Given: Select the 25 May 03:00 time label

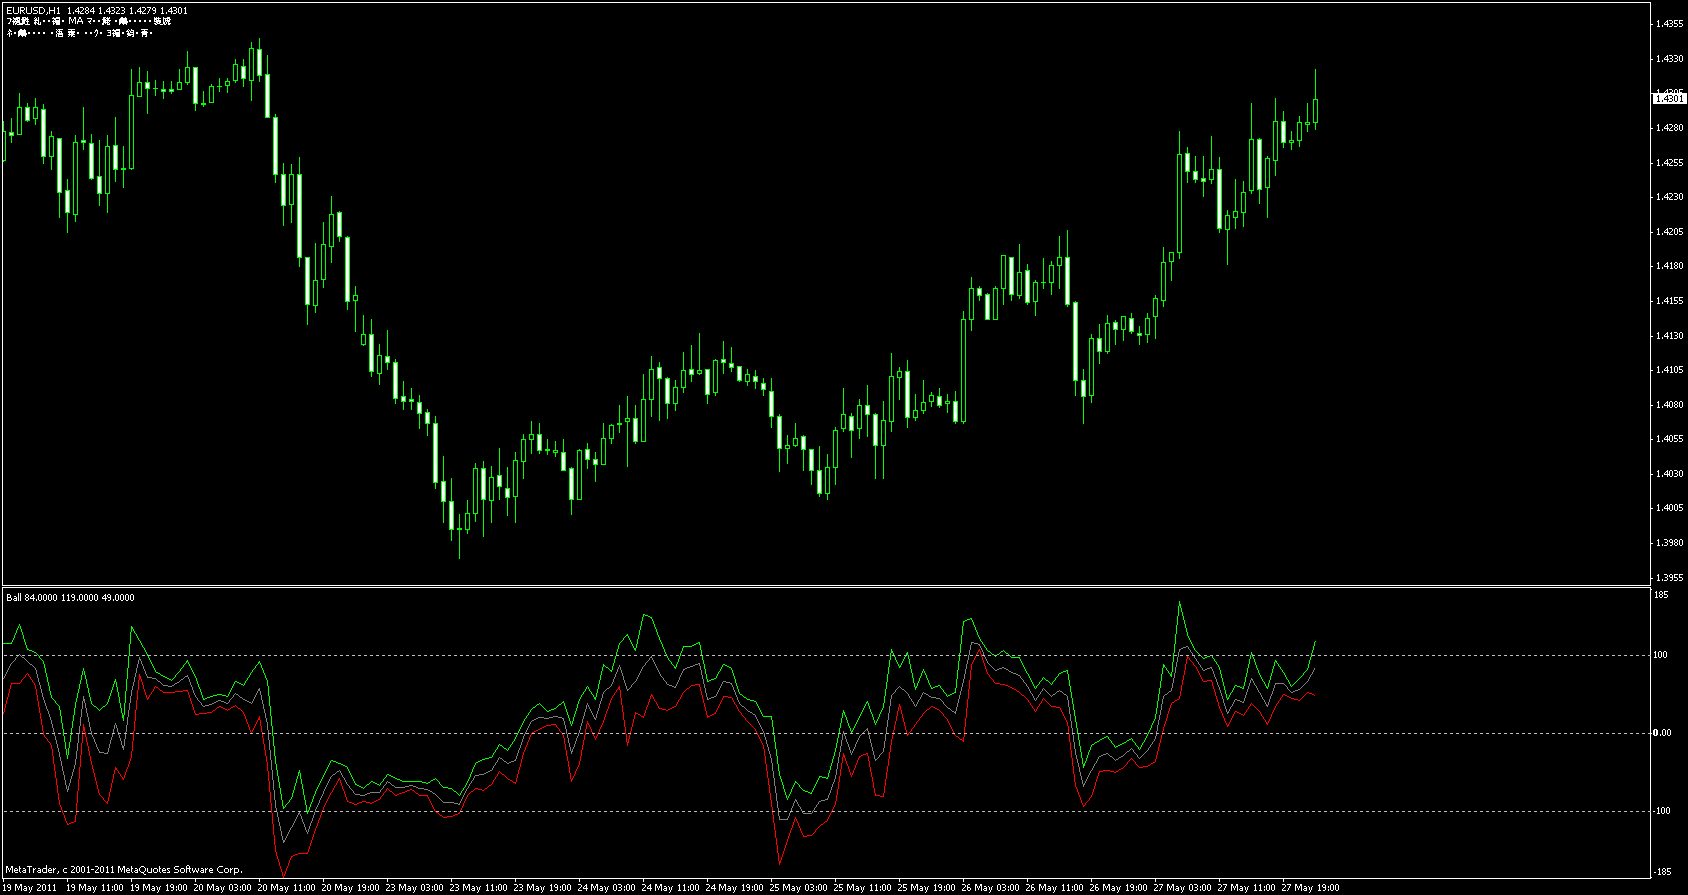Looking at the screenshot, I should [799, 887].
